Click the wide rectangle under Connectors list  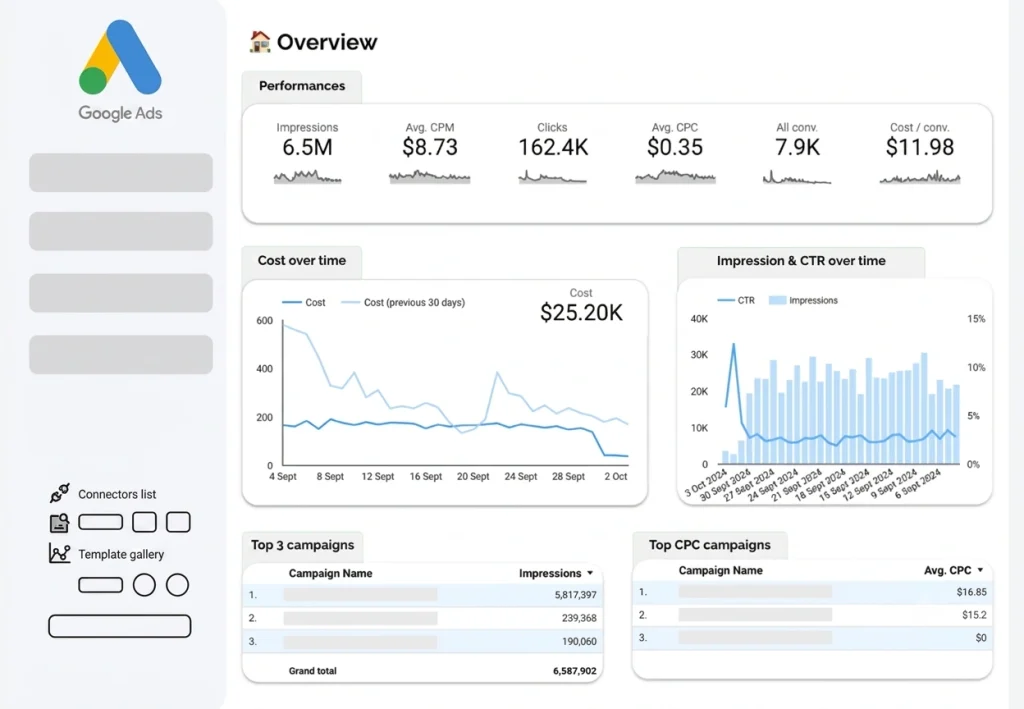click(101, 522)
